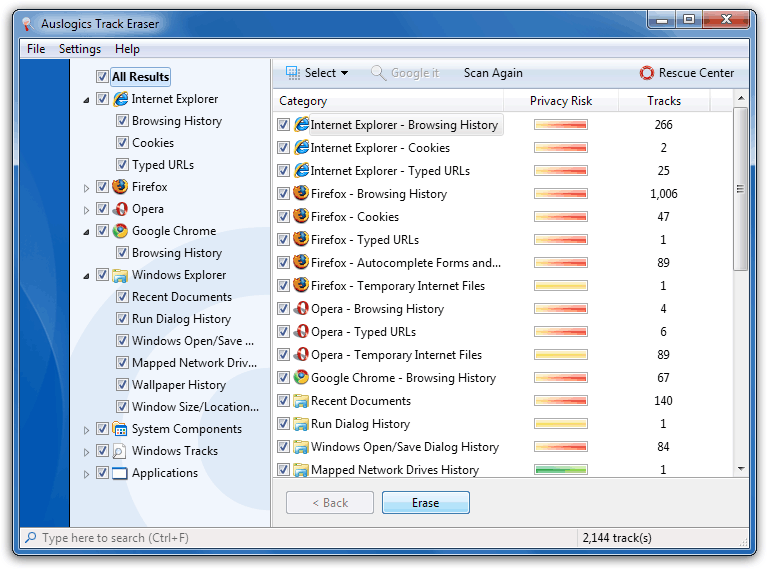Screen dimensions: 767x569
Task: Click the folder icon beside Run Dialog History row
Action: coord(301,424)
